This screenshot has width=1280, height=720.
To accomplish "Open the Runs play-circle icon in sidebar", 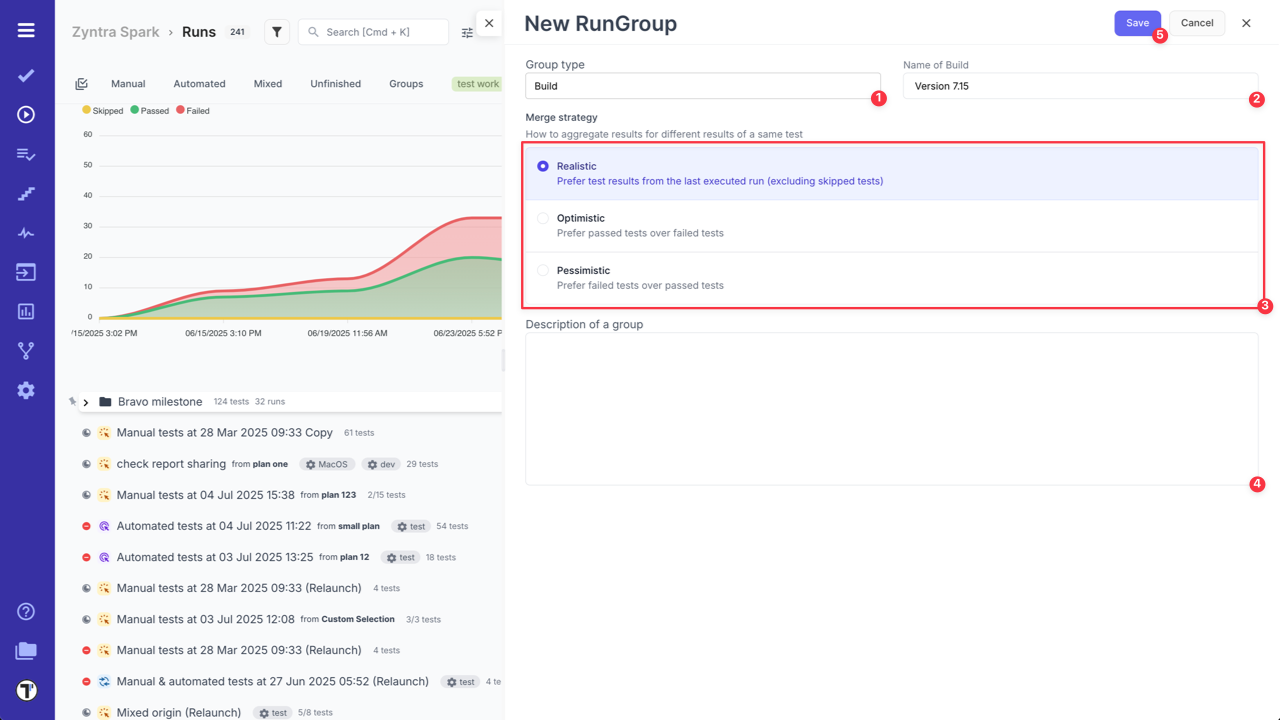I will click(x=25, y=113).
